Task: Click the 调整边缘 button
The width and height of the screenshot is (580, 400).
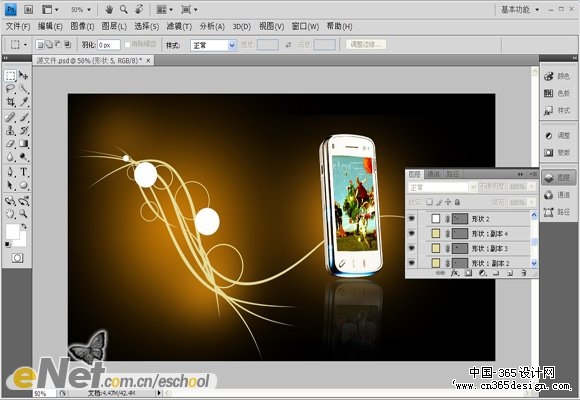Action: click(366, 44)
